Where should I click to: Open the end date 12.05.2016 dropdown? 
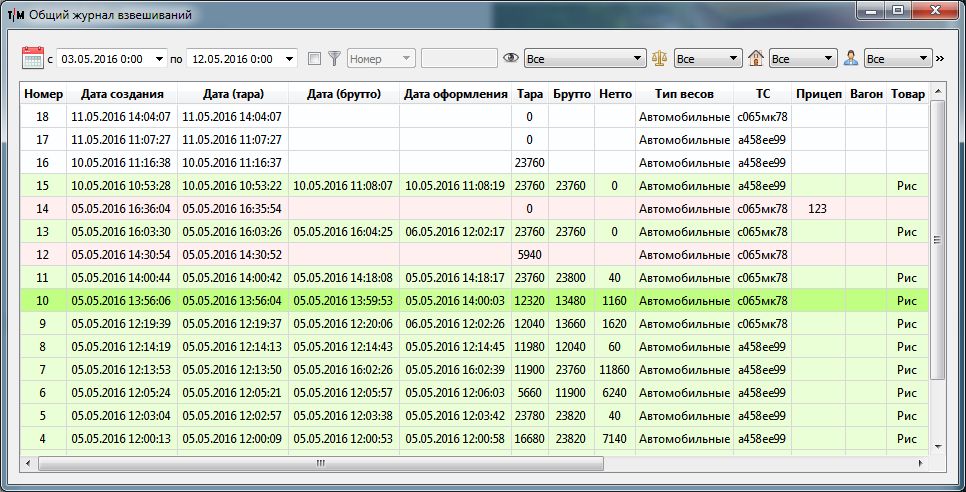point(289,59)
